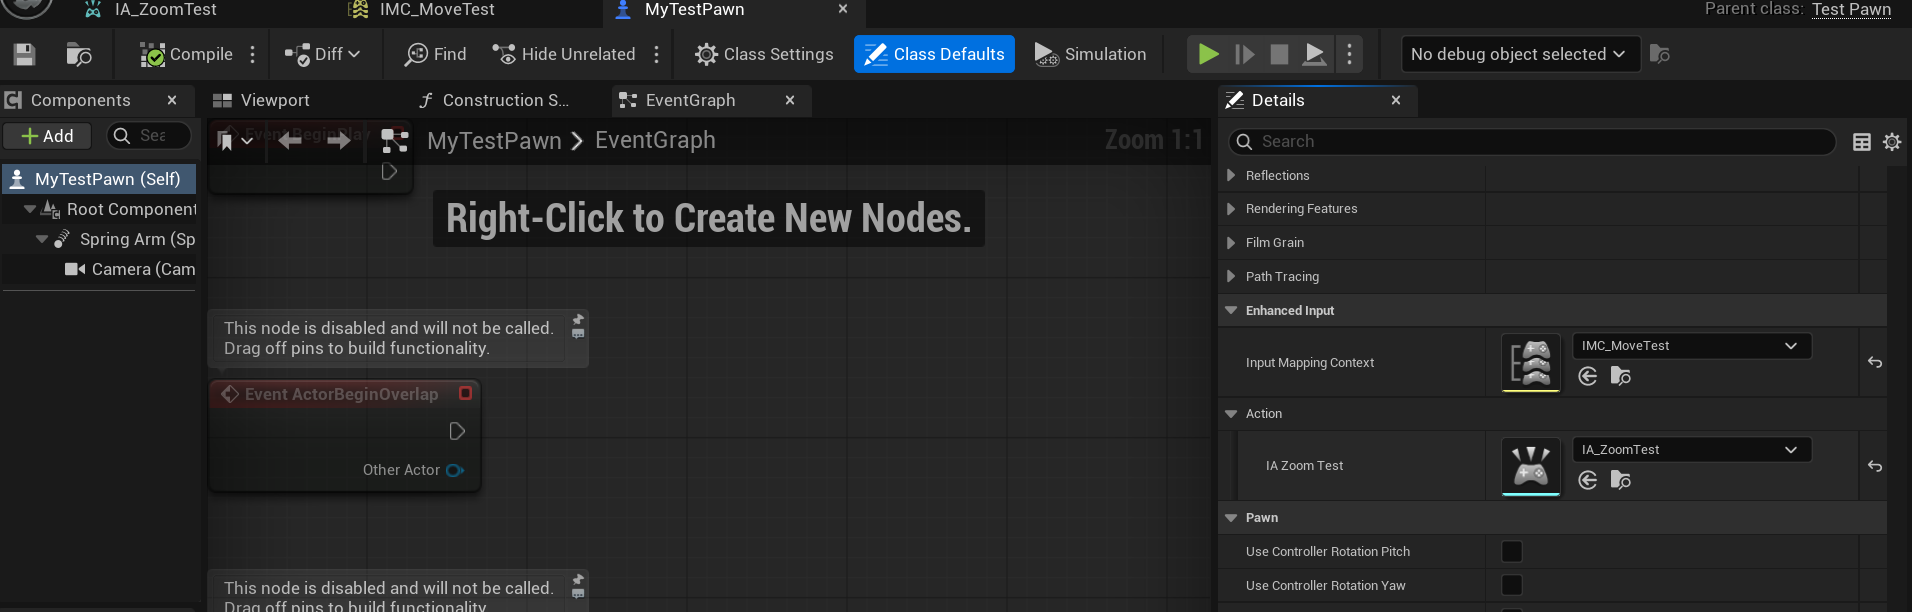Open IMC_MoveTest asset dropdown
The height and width of the screenshot is (612, 1912).
[1692, 346]
